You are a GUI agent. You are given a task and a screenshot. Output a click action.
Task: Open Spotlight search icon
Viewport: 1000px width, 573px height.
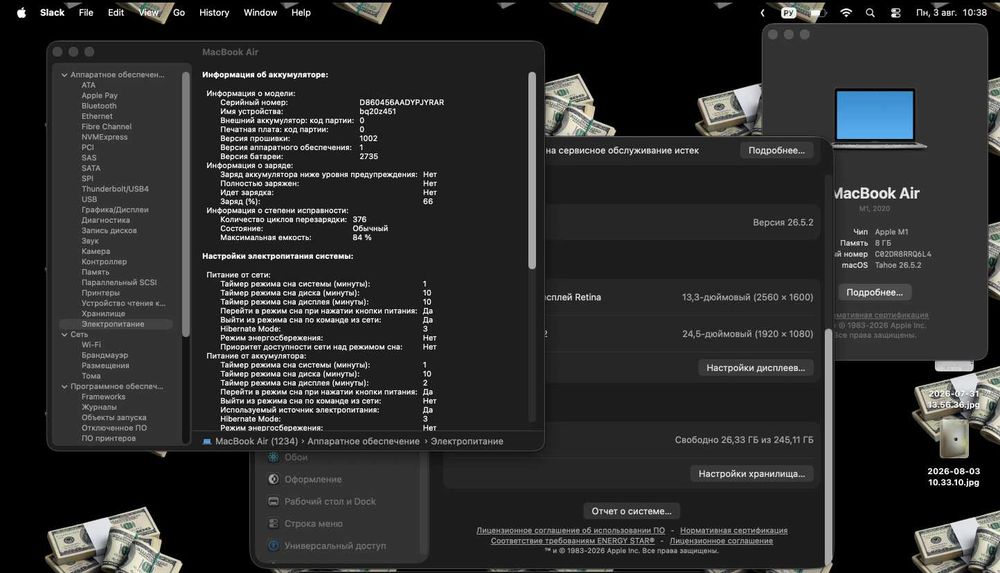tap(870, 12)
